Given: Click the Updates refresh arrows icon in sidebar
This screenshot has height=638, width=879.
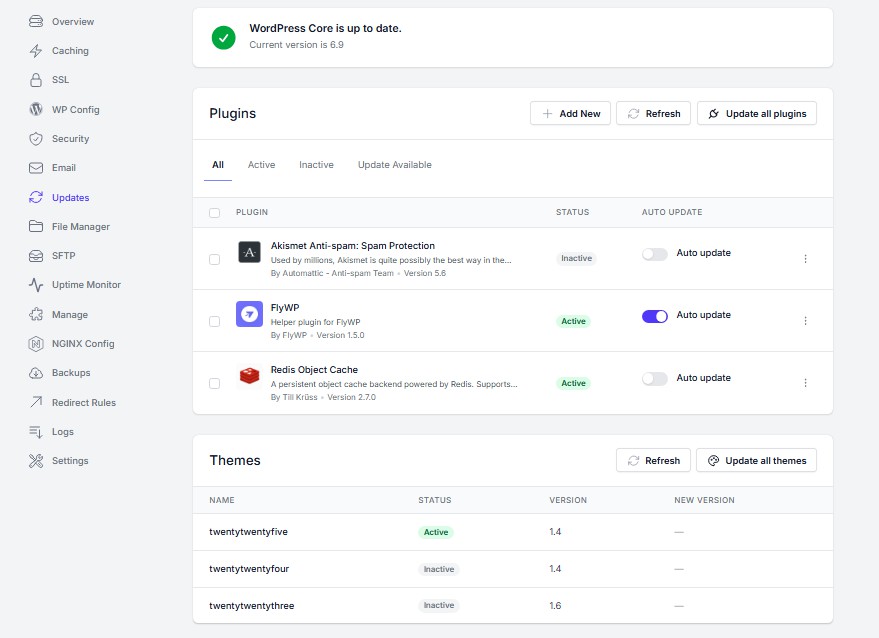Looking at the screenshot, I should pos(36,197).
